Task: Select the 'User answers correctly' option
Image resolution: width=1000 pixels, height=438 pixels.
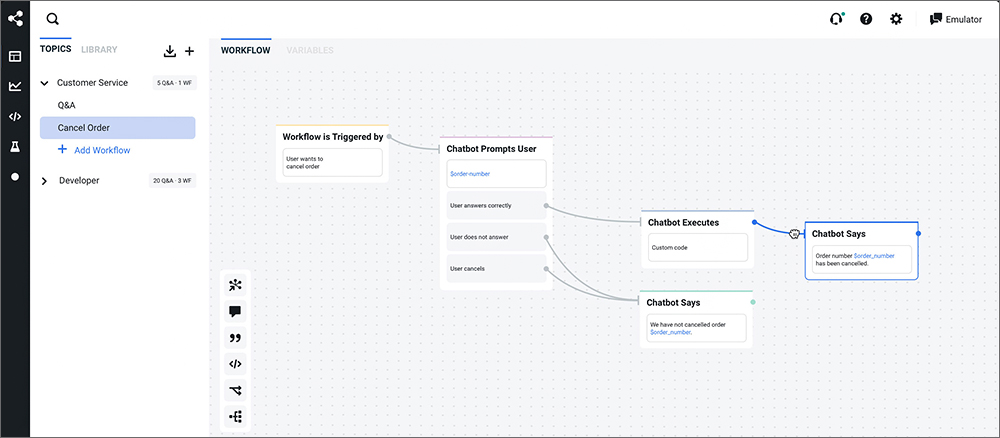Action: [x=496, y=205]
